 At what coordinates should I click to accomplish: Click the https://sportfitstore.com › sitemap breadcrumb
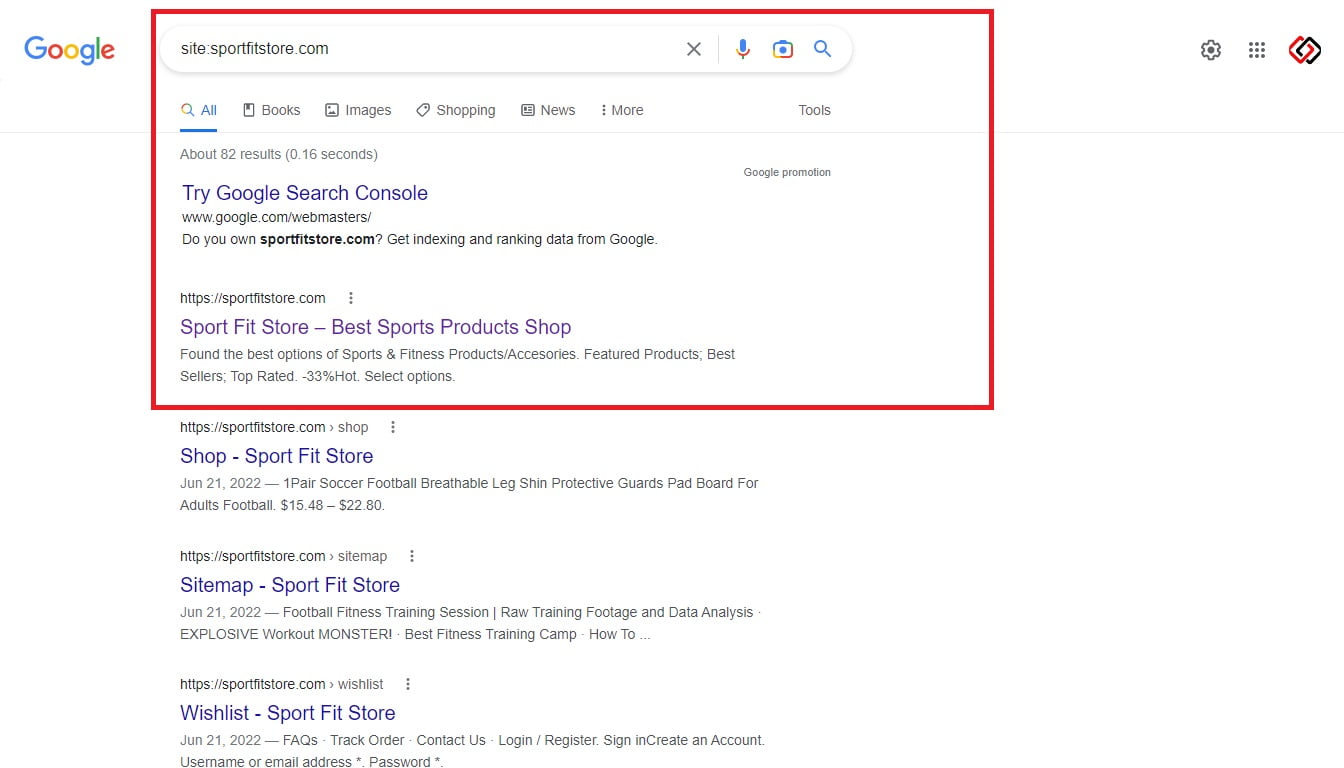283,556
